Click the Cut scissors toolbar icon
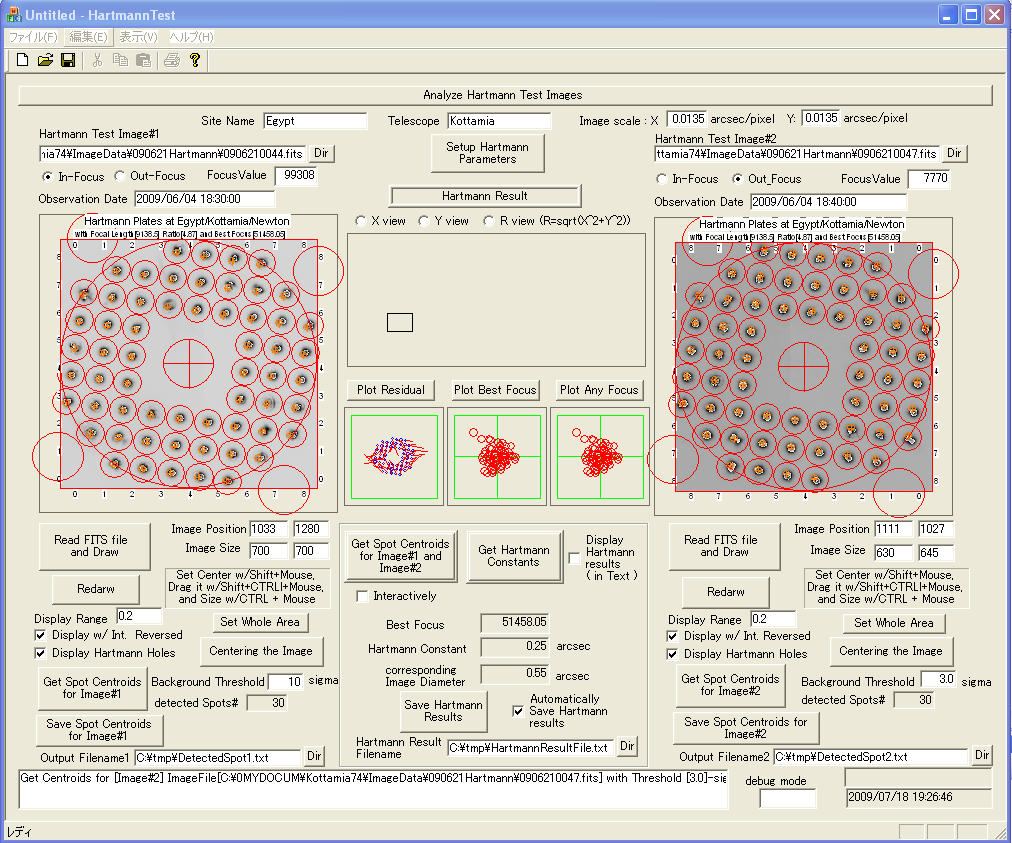 (x=97, y=60)
